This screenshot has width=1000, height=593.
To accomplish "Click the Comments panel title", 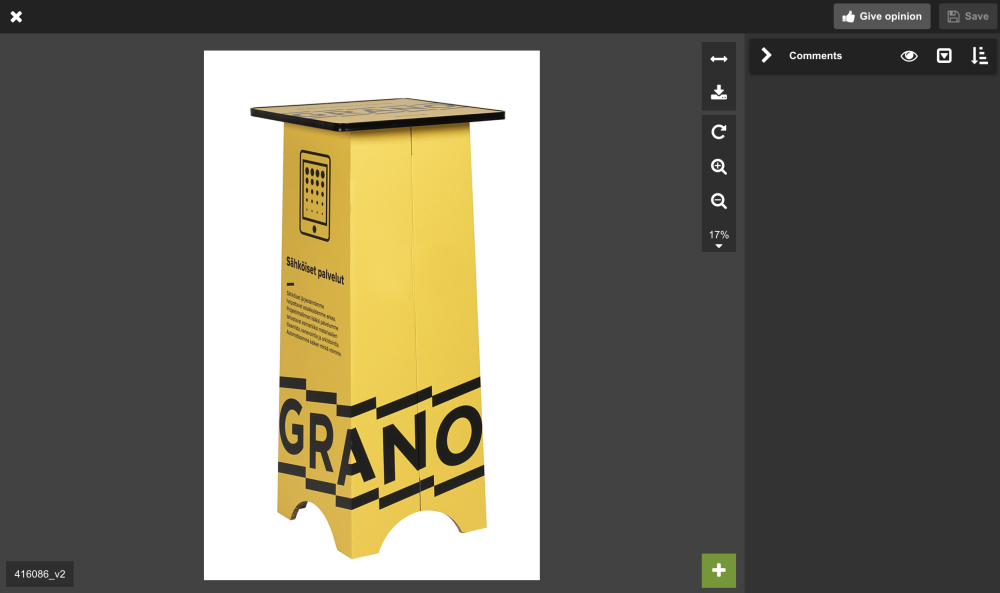I will click(815, 55).
